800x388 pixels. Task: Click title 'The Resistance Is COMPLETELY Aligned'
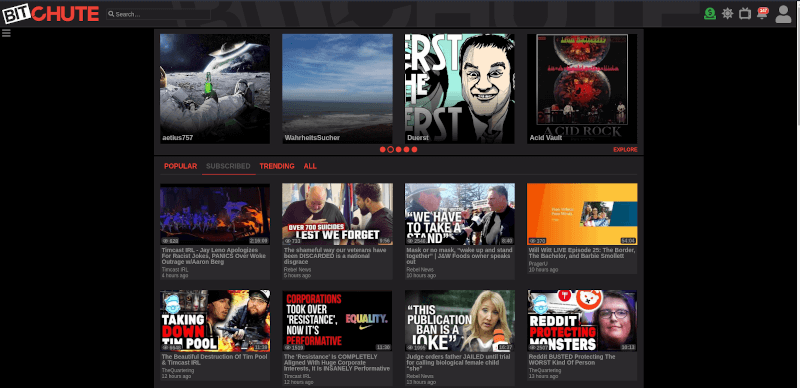[337, 362]
